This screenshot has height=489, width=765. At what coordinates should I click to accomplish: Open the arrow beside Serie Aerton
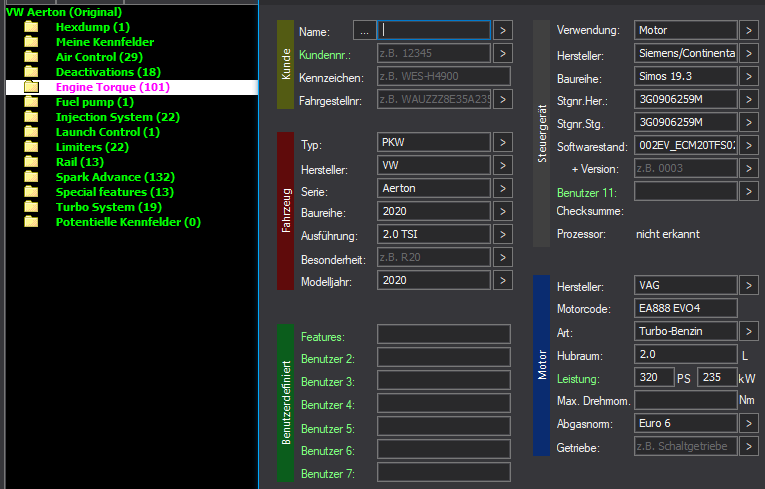(x=503, y=188)
